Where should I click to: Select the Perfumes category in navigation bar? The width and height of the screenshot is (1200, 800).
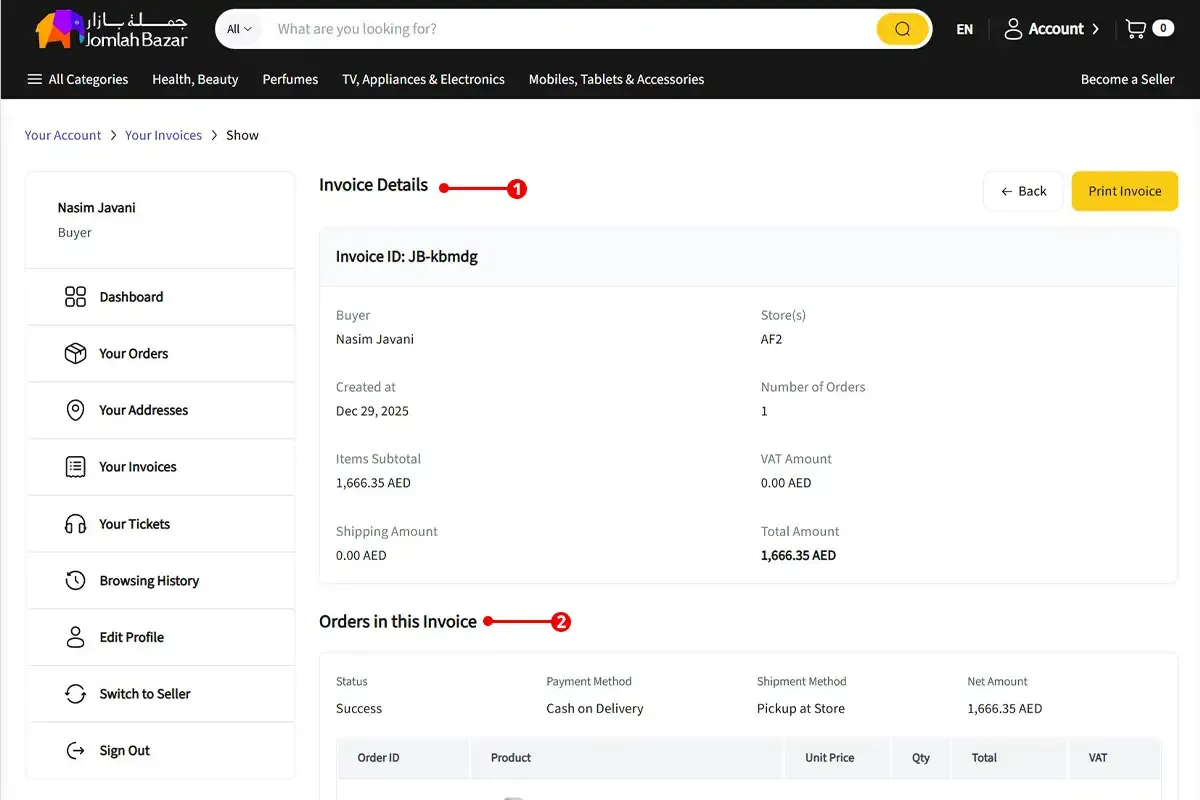290,79
